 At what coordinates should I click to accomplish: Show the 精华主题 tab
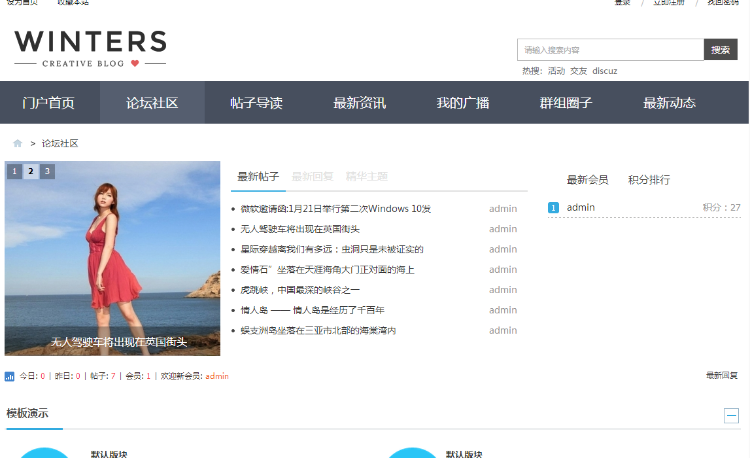click(366, 177)
